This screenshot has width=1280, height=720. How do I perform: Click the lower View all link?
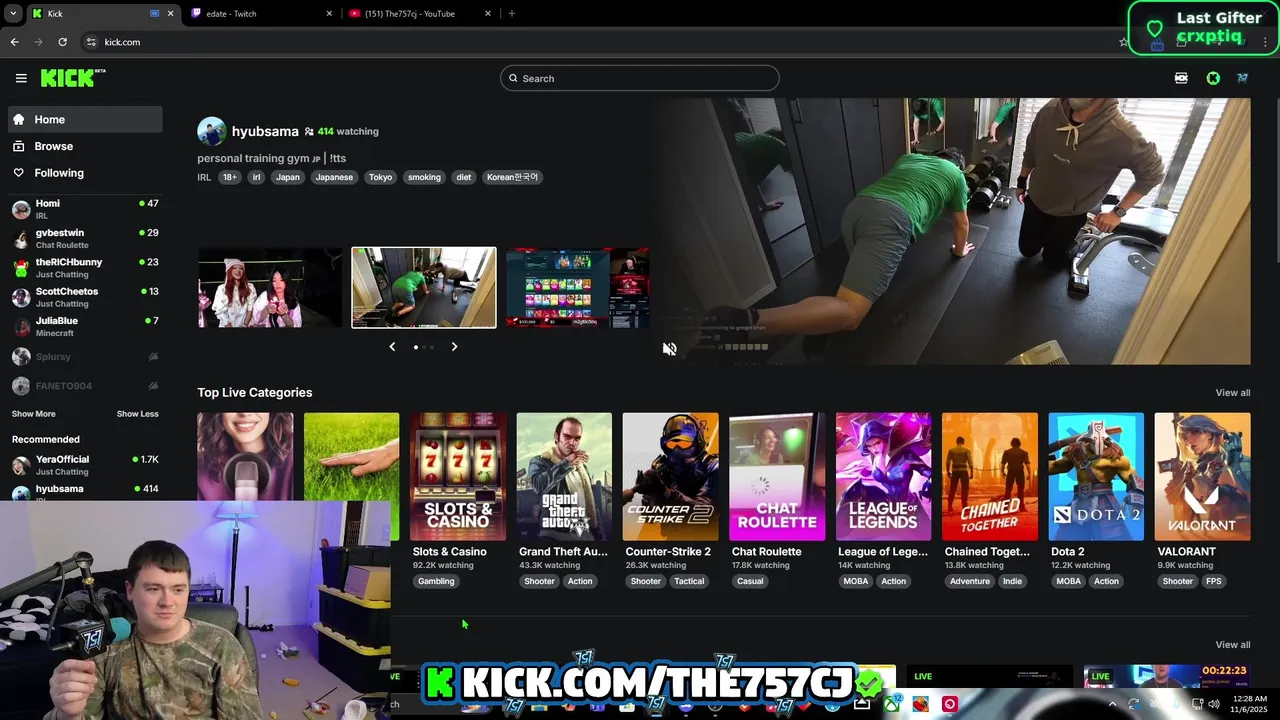tap(1232, 645)
